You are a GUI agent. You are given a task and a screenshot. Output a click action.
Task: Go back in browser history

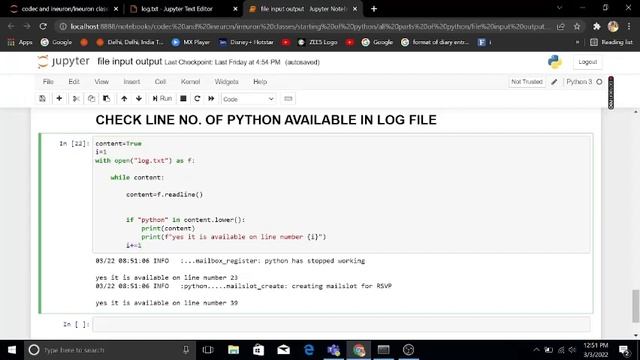(x=11, y=27)
